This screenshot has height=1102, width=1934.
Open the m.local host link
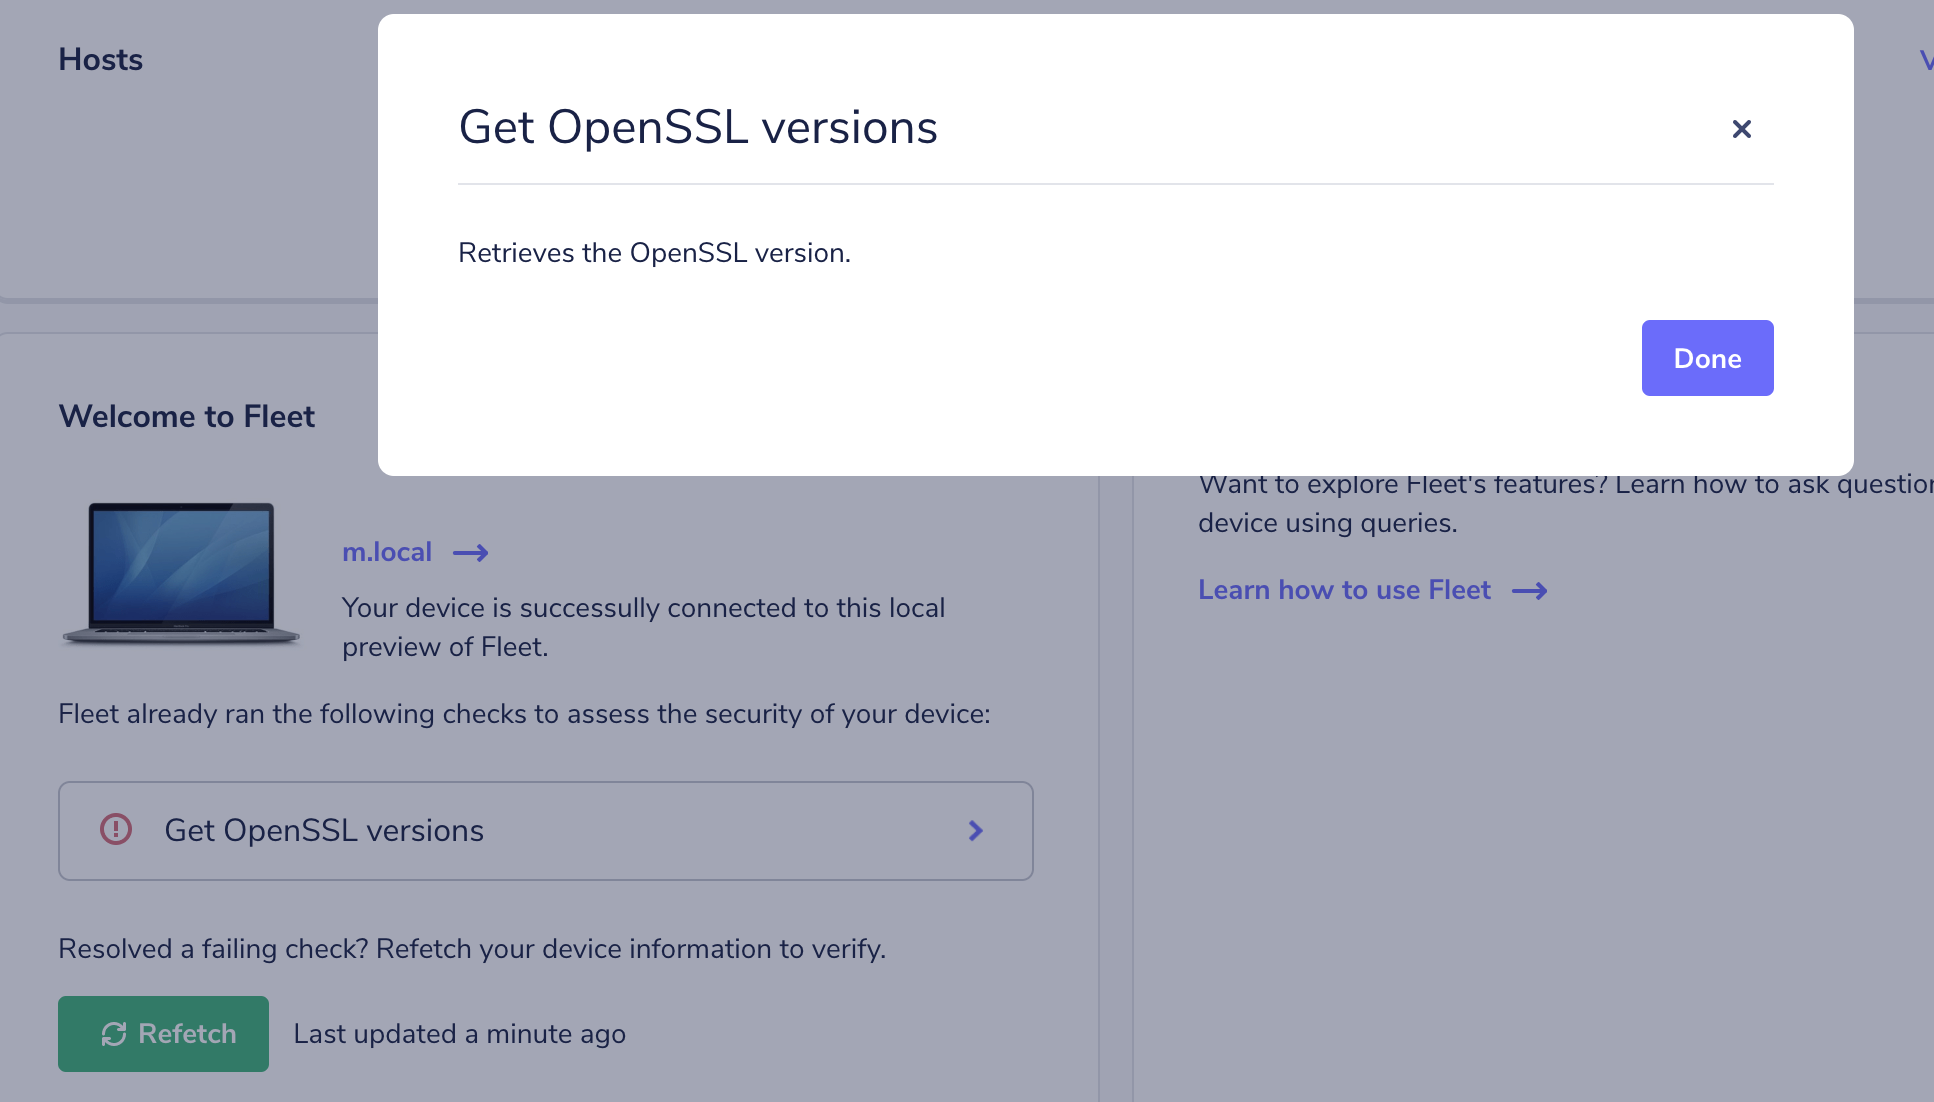click(x=386, y=552)
